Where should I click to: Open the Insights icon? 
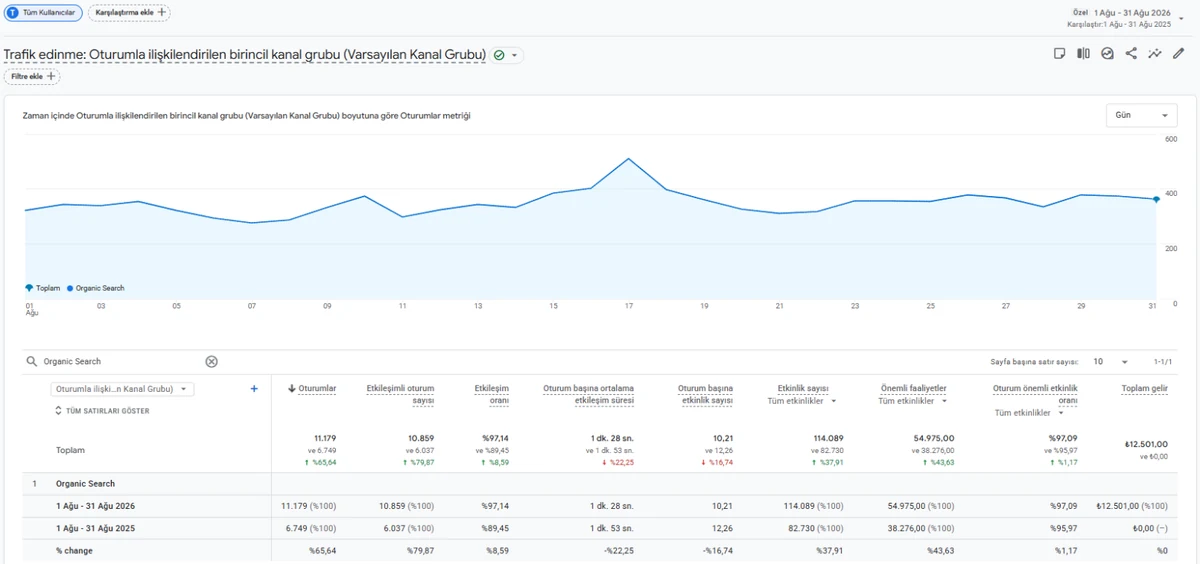click(x=1107, y=54)
